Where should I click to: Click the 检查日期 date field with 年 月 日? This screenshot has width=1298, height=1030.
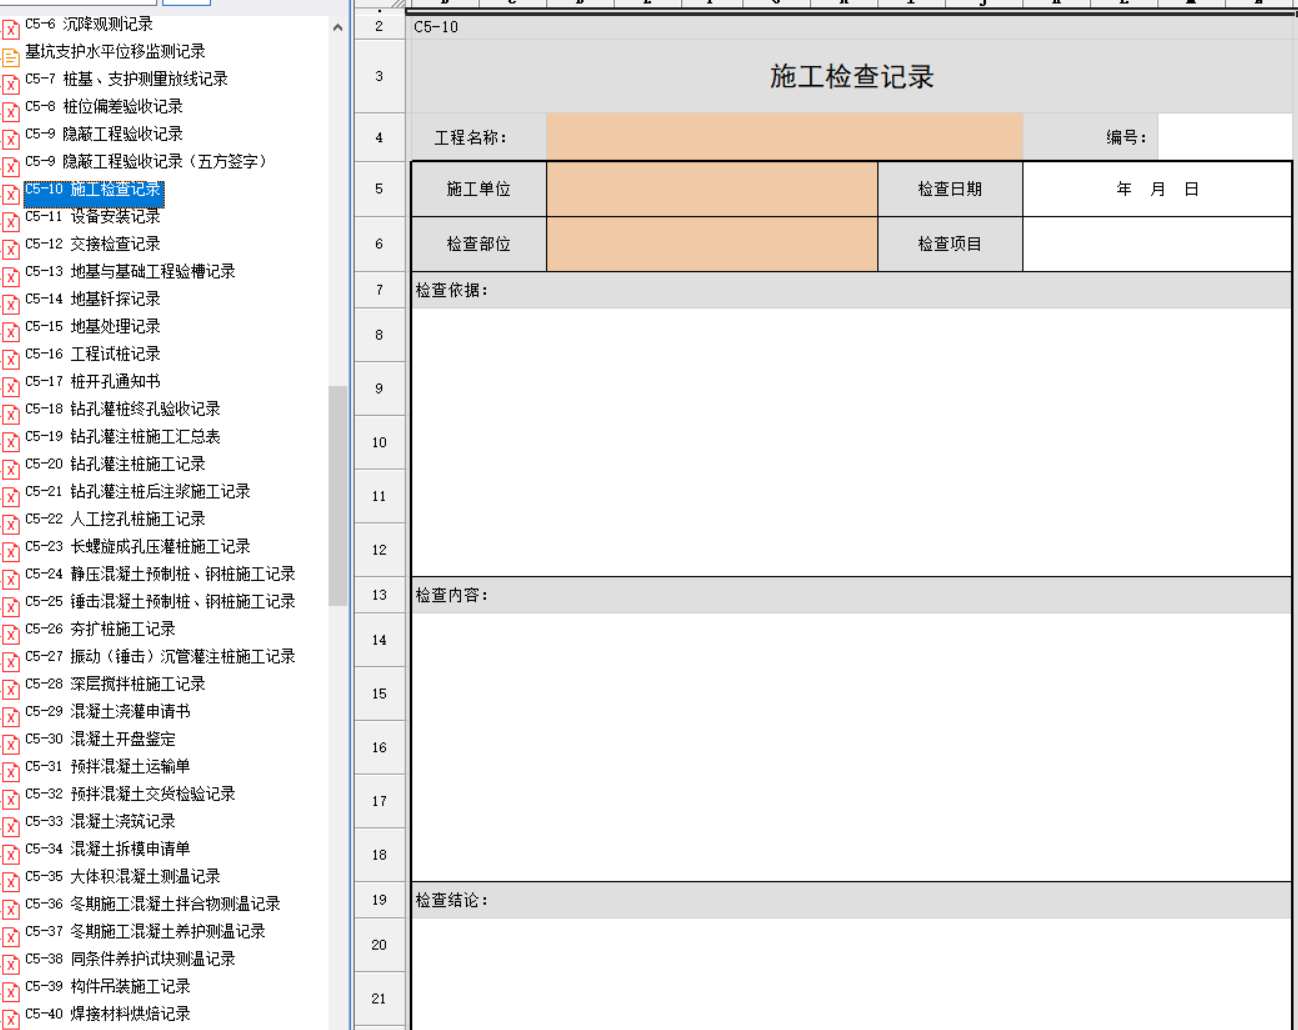click(1157, 189)
